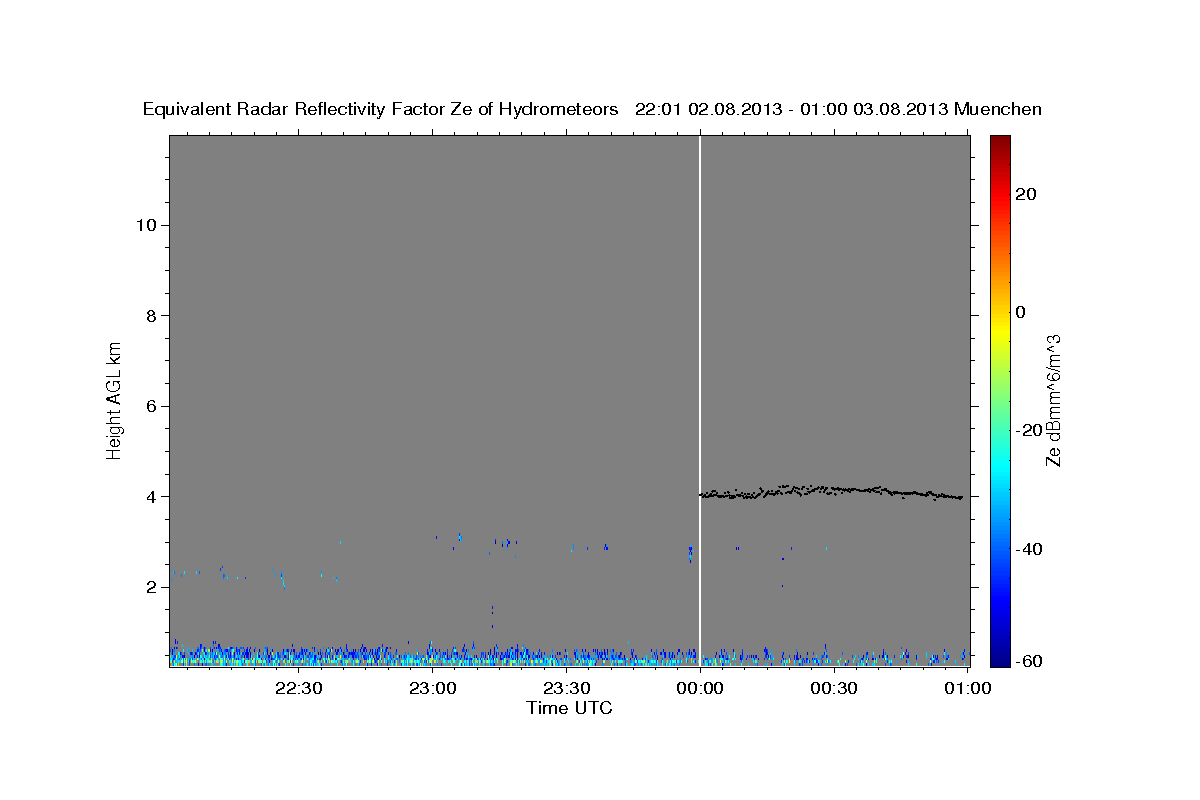The width and height of the screenshot is (1200, 800).
Task: Click the 'Time UTC' axis label
Action: (x=569, y=708)
